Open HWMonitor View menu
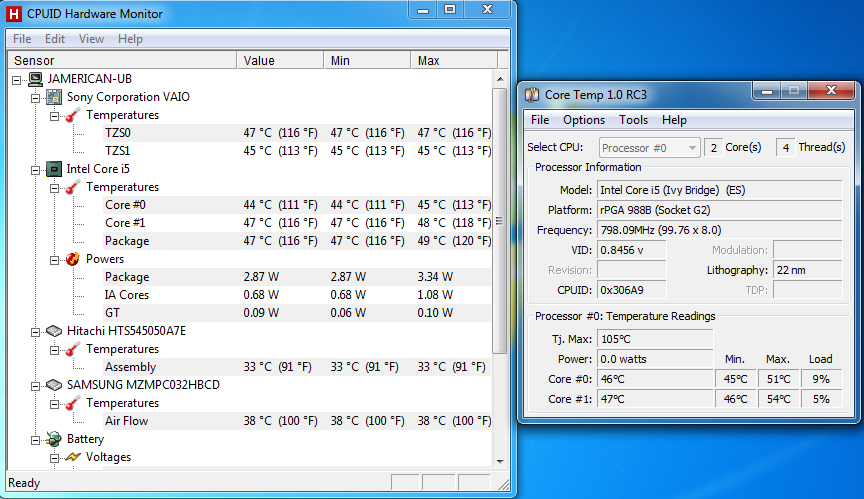 pyautogui.click(x=91, y=39)
